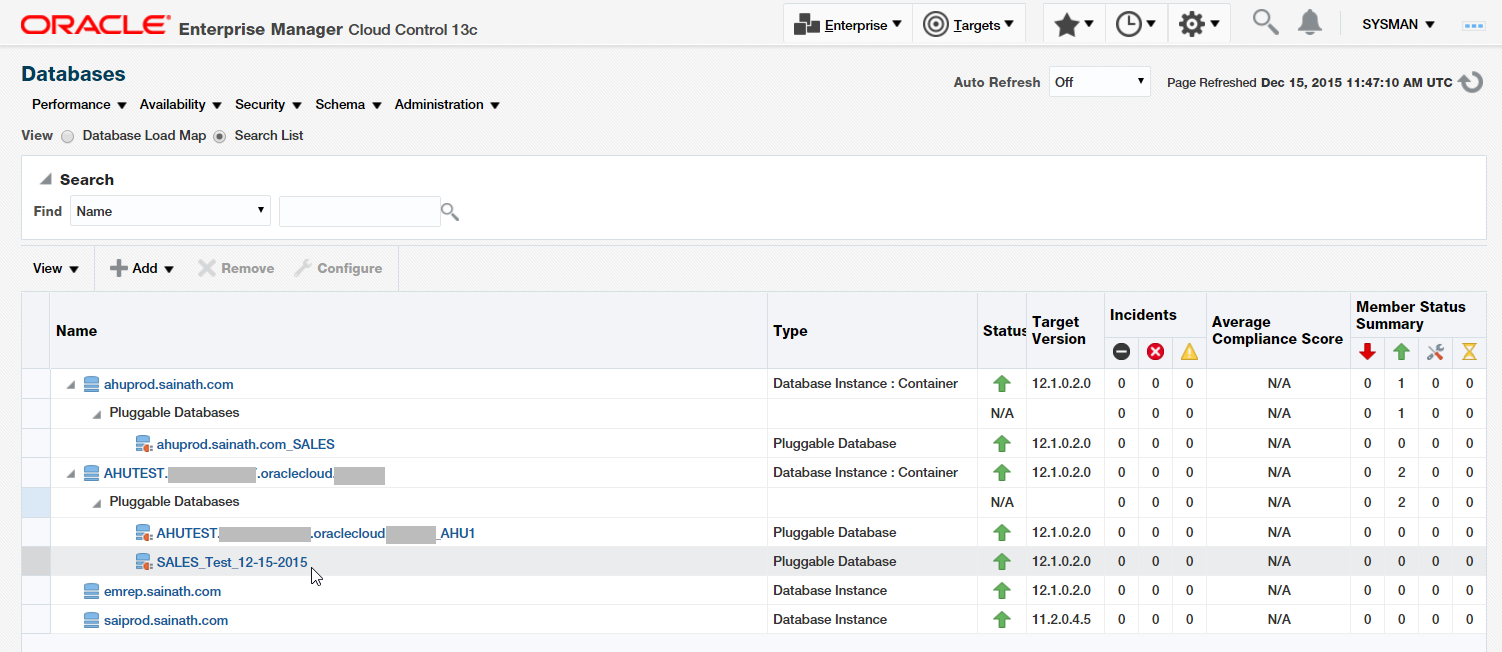Open the ahuprod.sainath.com_SALES link
The height and width of the screenshot is (652, 1502).
click(x=246, y=444)
